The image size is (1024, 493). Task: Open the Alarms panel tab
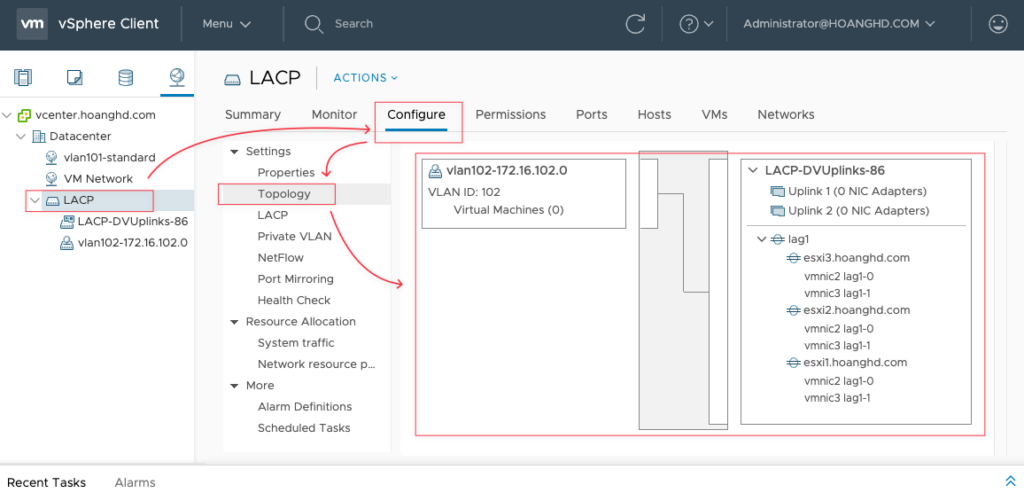[135, 483]
